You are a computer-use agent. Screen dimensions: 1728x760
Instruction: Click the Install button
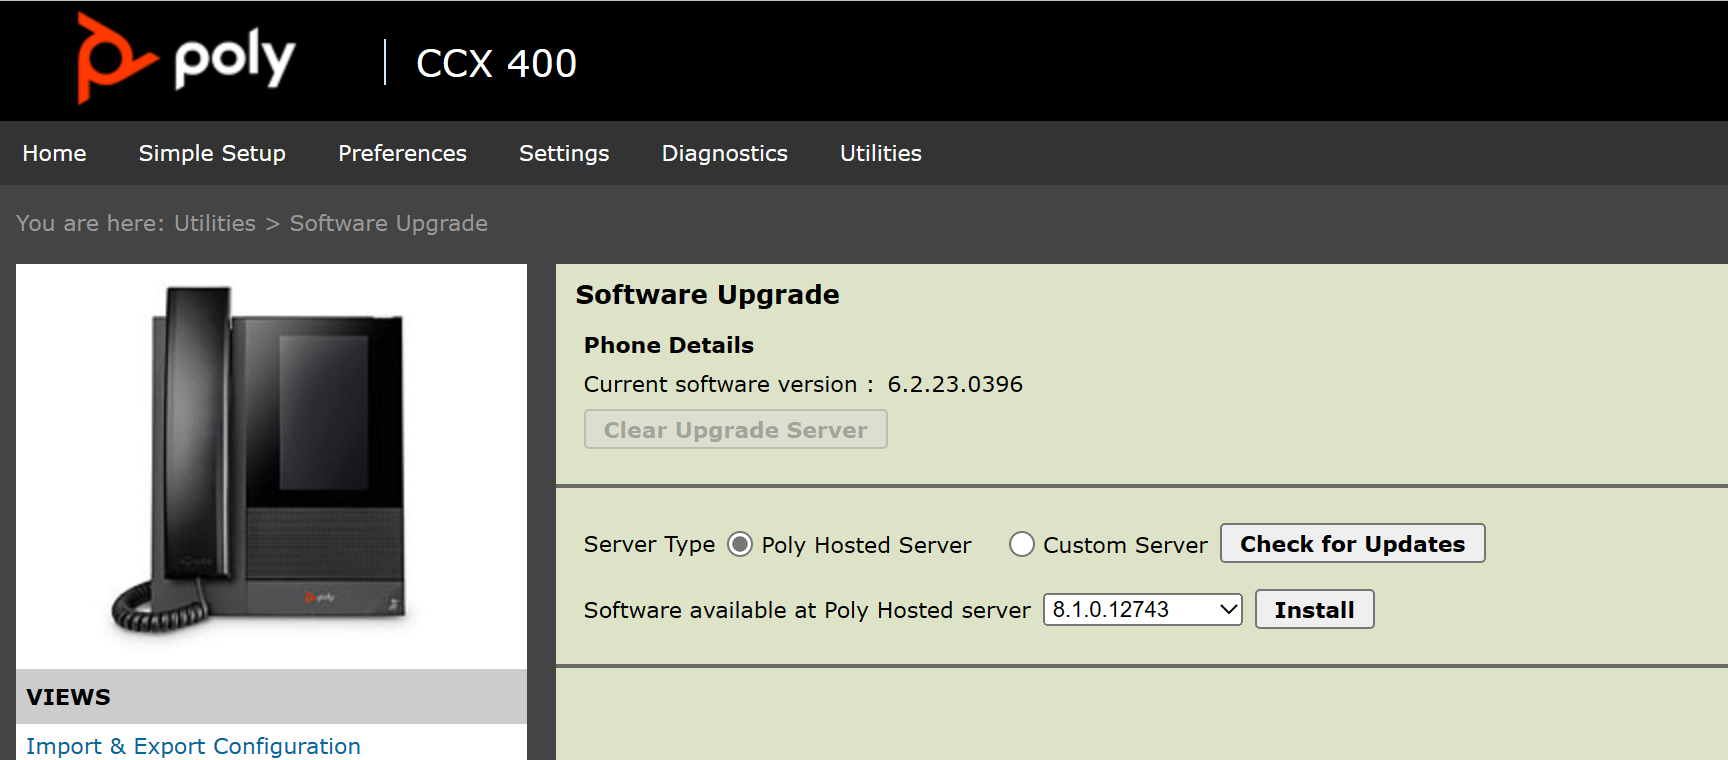(1314, 609)
